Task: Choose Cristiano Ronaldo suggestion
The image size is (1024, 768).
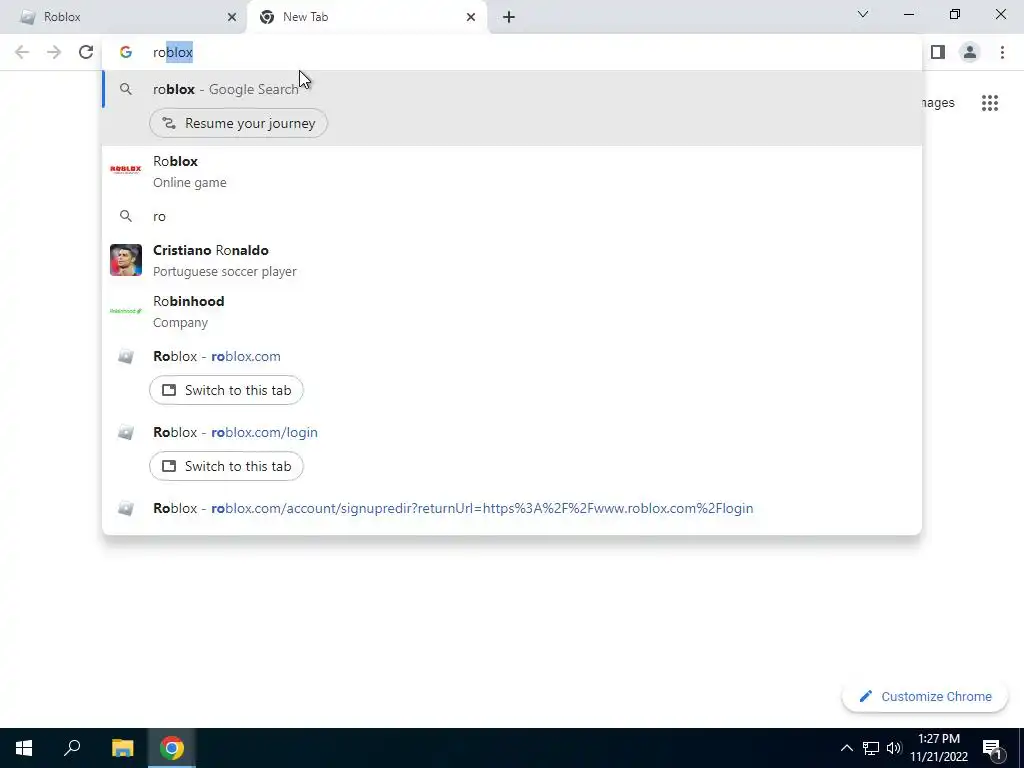Action: (x=512, y=260)
